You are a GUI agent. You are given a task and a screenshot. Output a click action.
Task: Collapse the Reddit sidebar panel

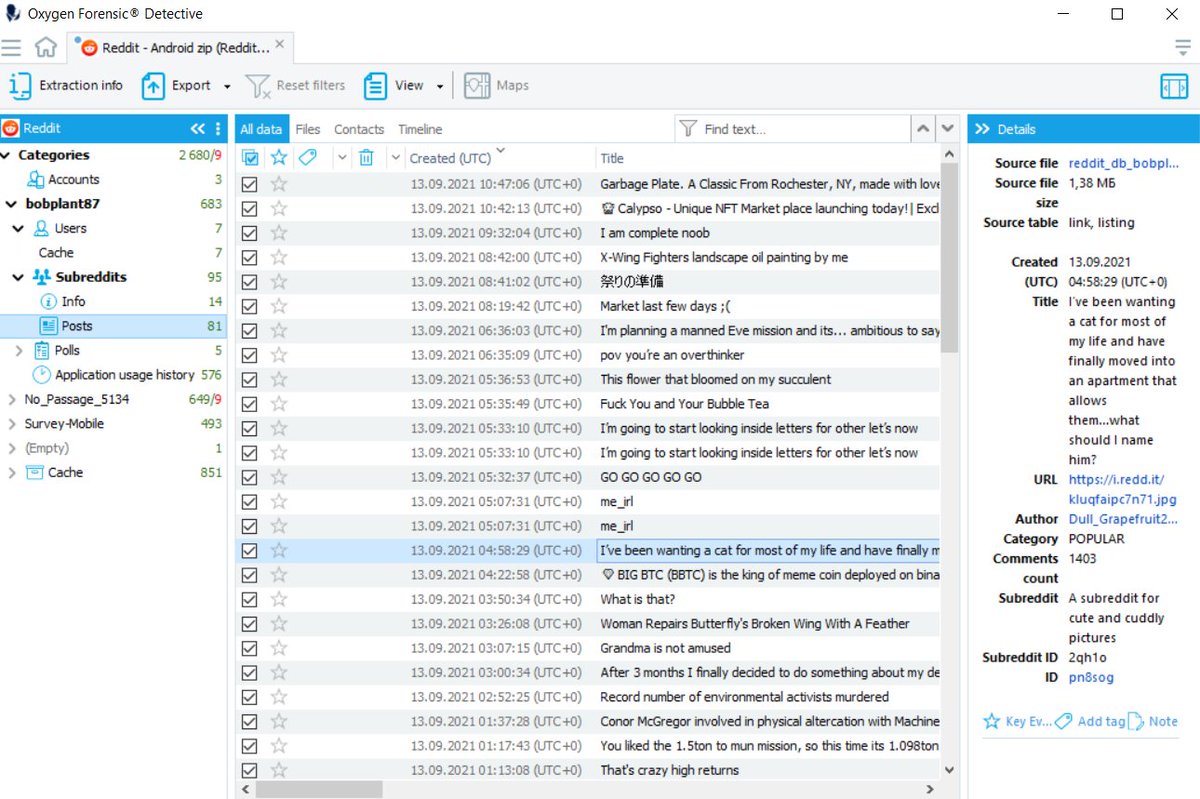(198, 129)
